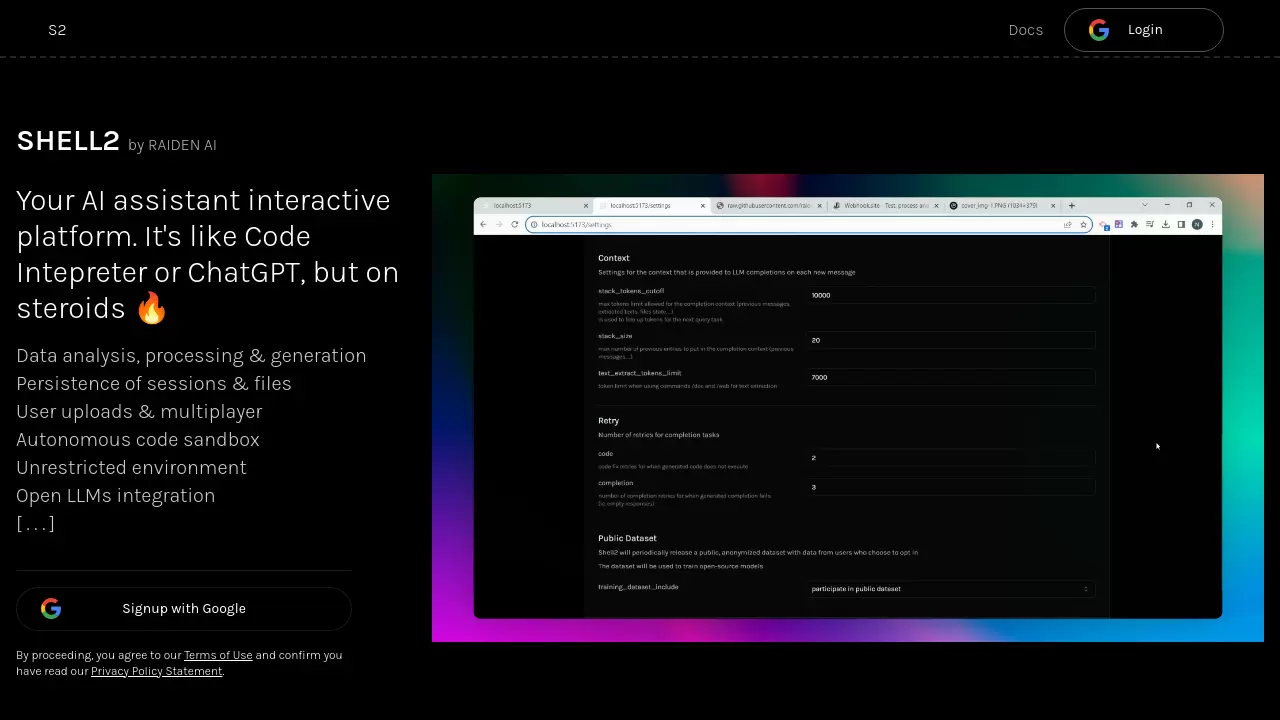This screenshot has height=720, width=1280.
Task: Click the settings page preview screenshot
Action: 848,408
